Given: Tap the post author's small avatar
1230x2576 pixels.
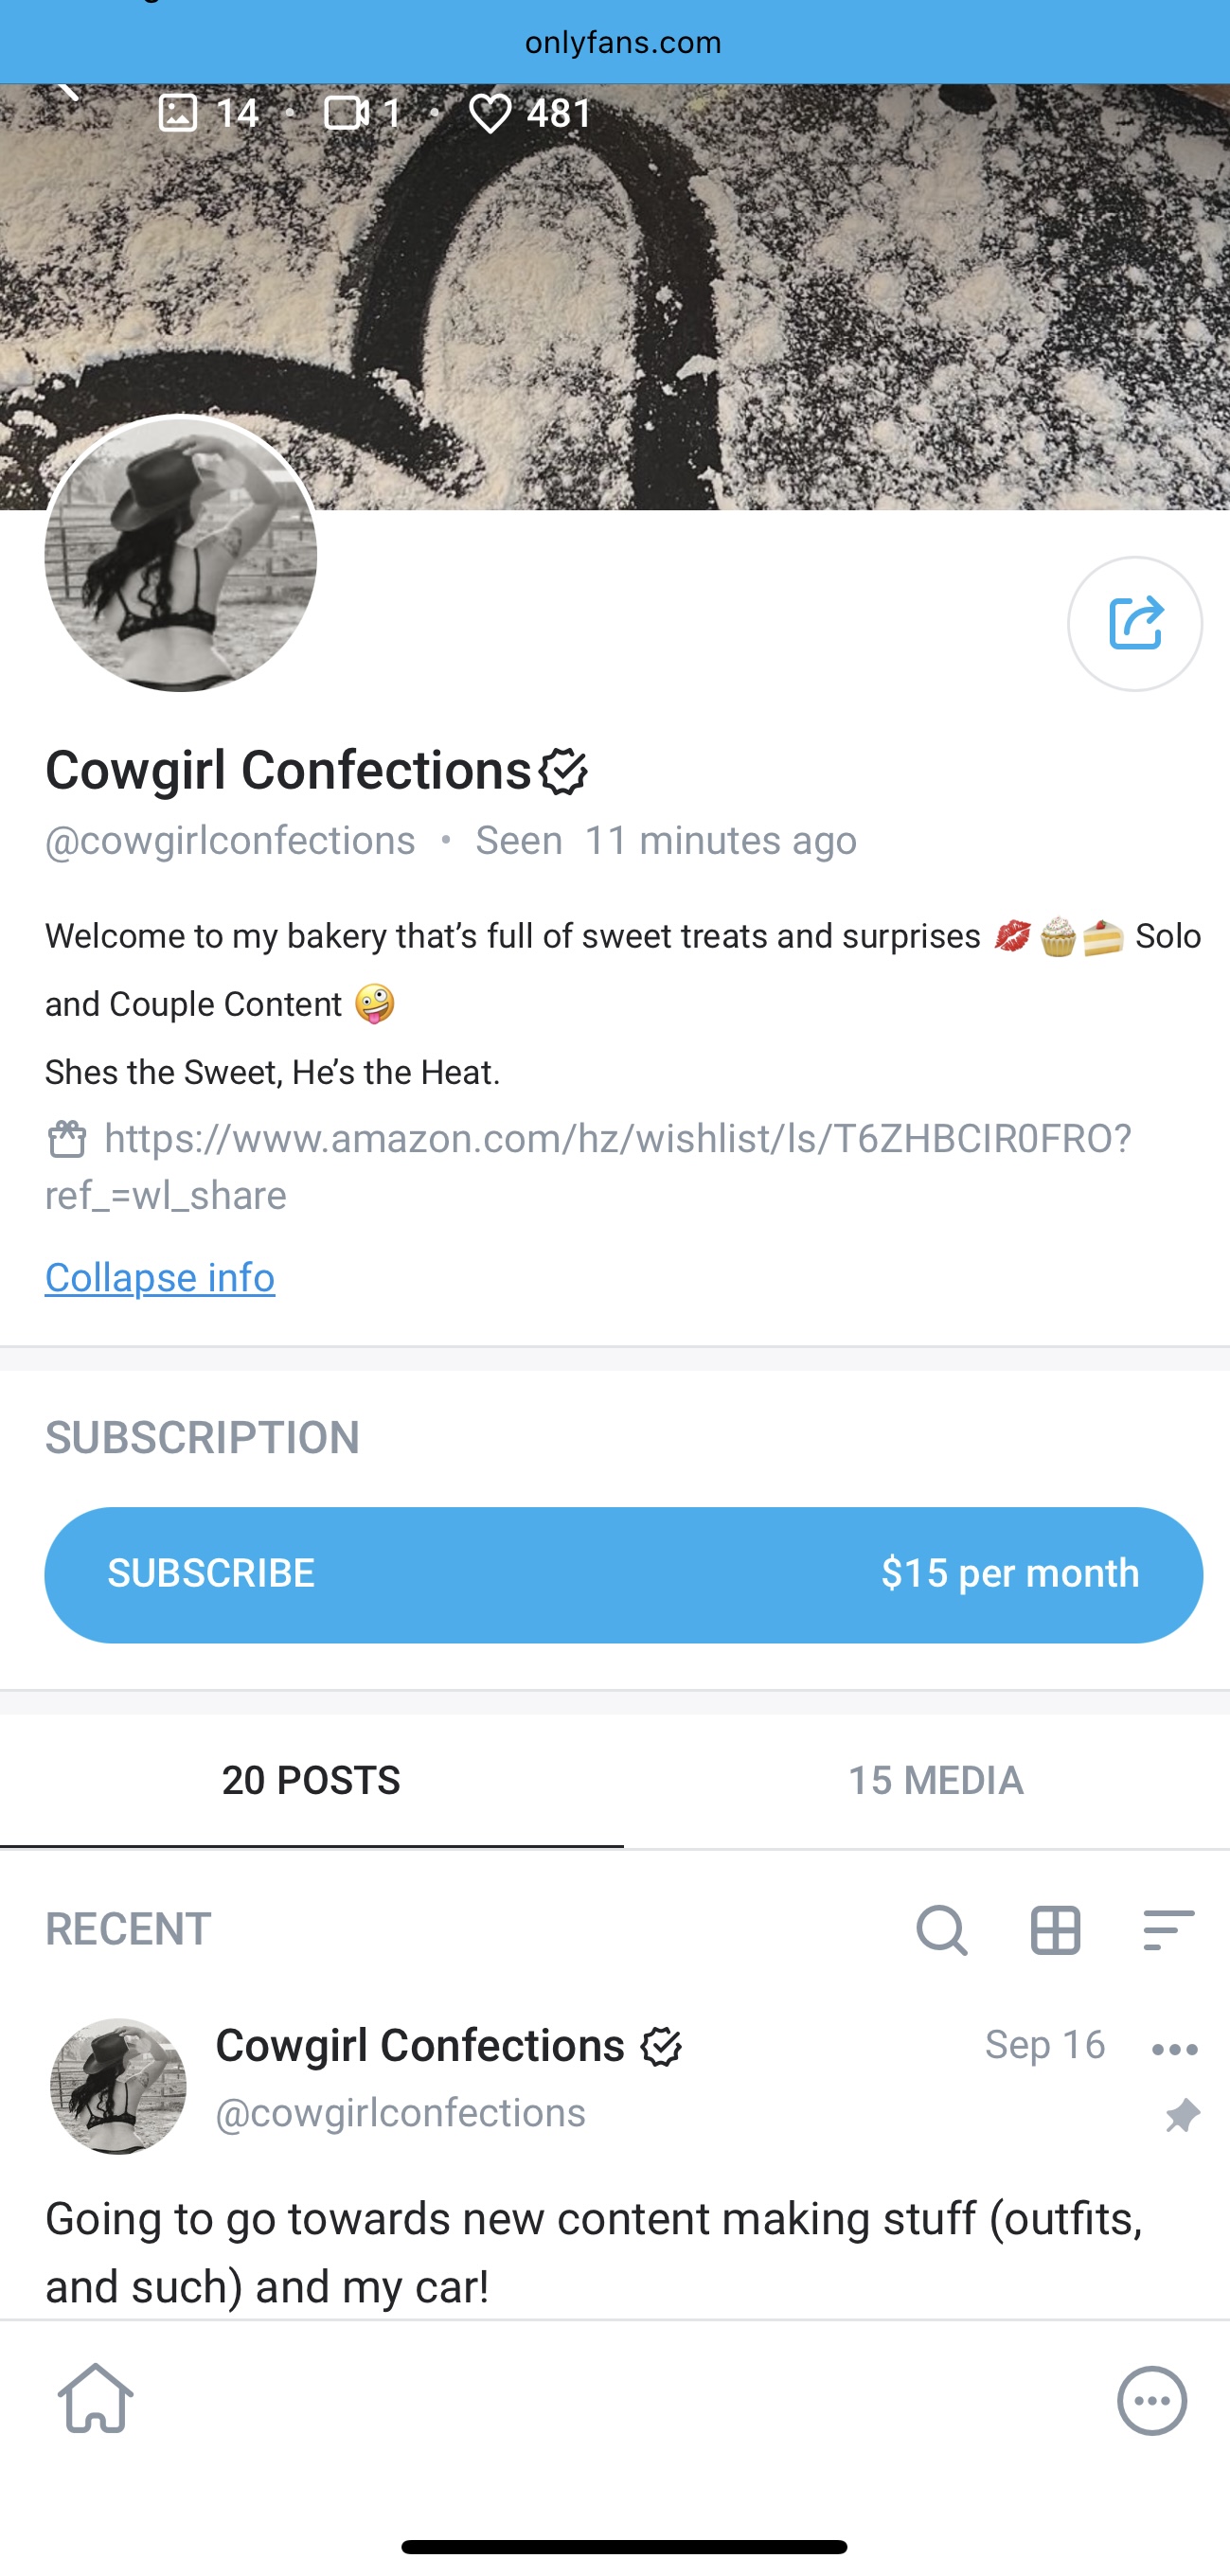Looking at the screenshot, I should coord(118,2085).
